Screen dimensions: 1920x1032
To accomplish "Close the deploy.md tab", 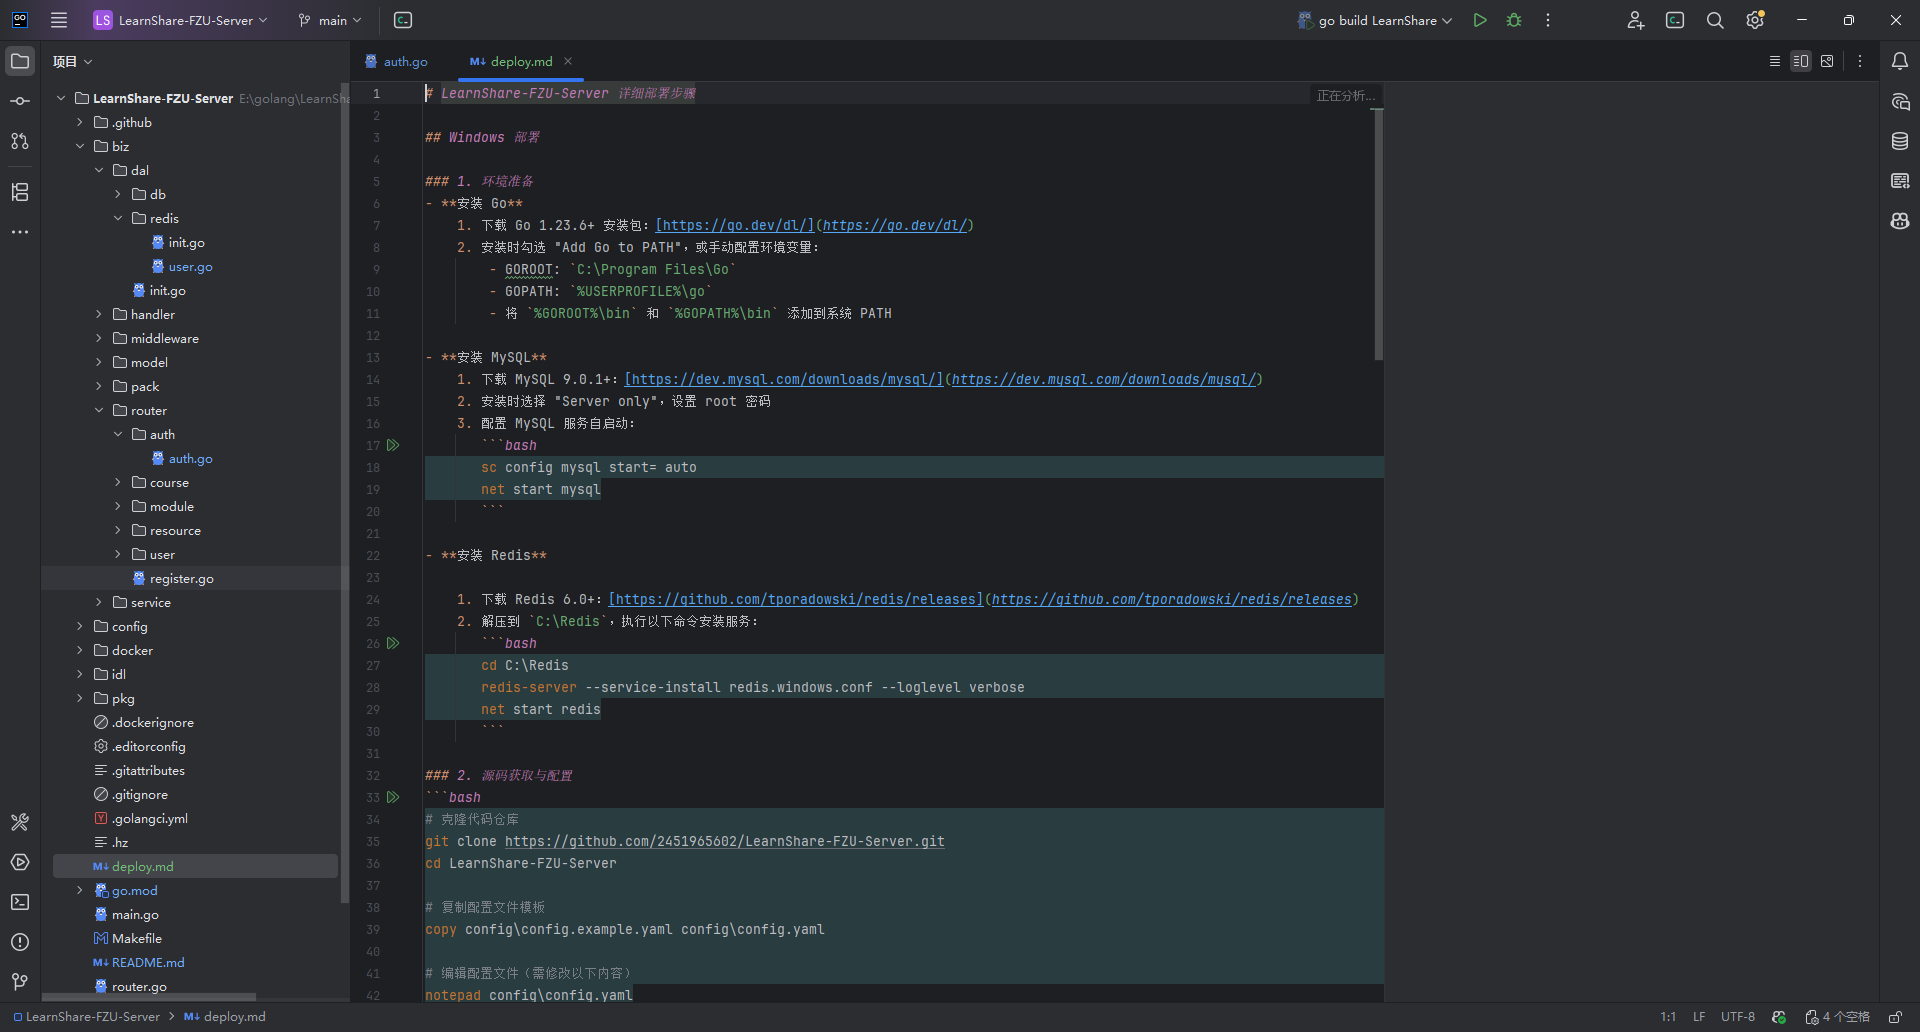I will (x=568, y=61).
